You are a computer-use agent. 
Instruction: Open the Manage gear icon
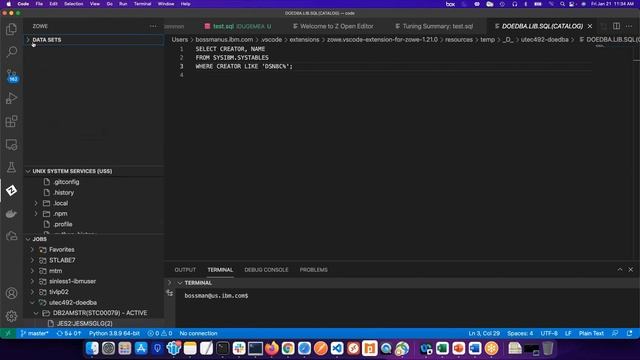tap(11, 316)
